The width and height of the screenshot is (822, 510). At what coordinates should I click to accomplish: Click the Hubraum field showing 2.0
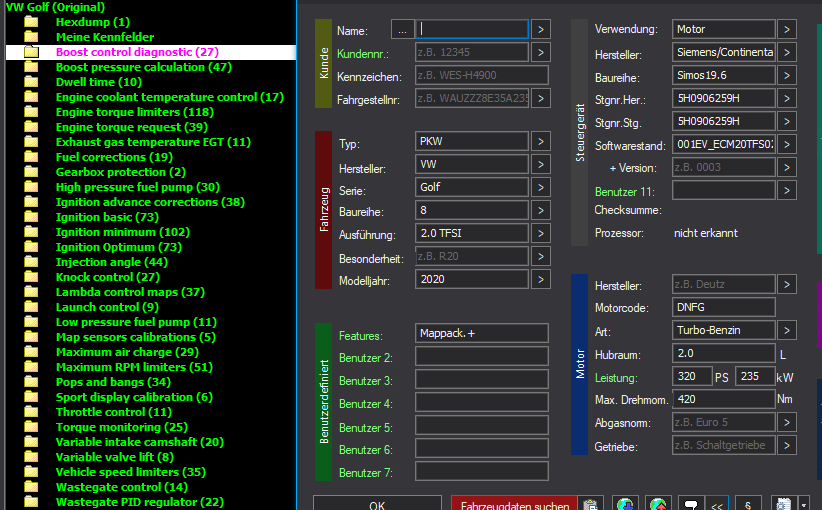point(723,353)
